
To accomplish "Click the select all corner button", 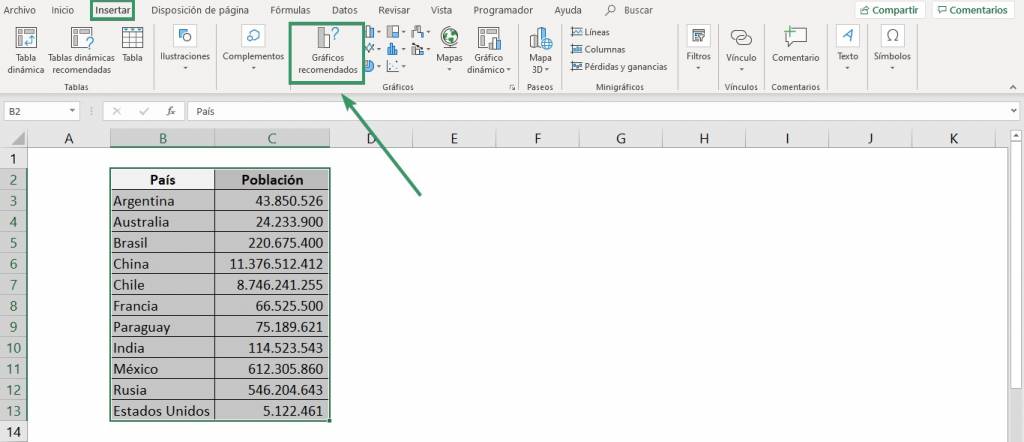I will [x=14, y=138].
